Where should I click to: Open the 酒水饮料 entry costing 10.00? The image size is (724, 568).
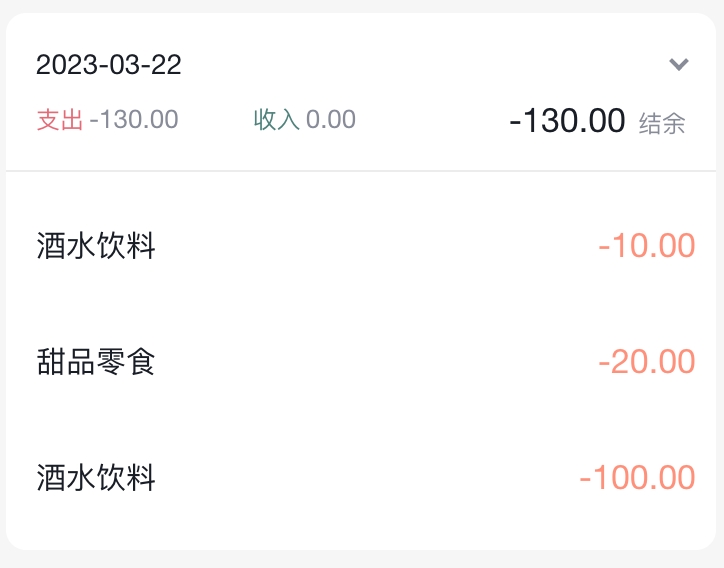click(x=96, y=245)
